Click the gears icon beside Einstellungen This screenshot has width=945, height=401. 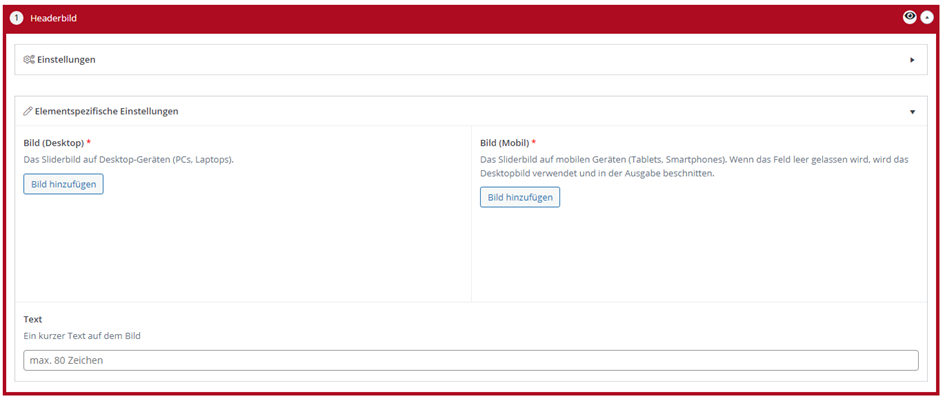pos(29,60)
